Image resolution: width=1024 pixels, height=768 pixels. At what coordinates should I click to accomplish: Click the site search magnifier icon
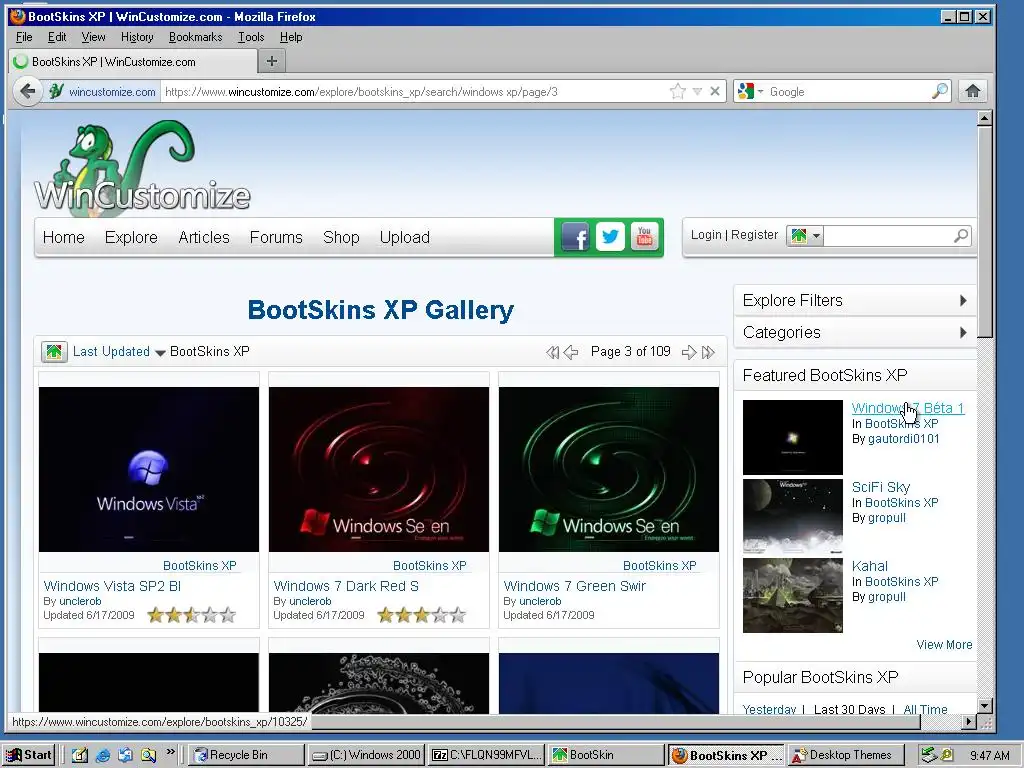[x=961, y=235]
